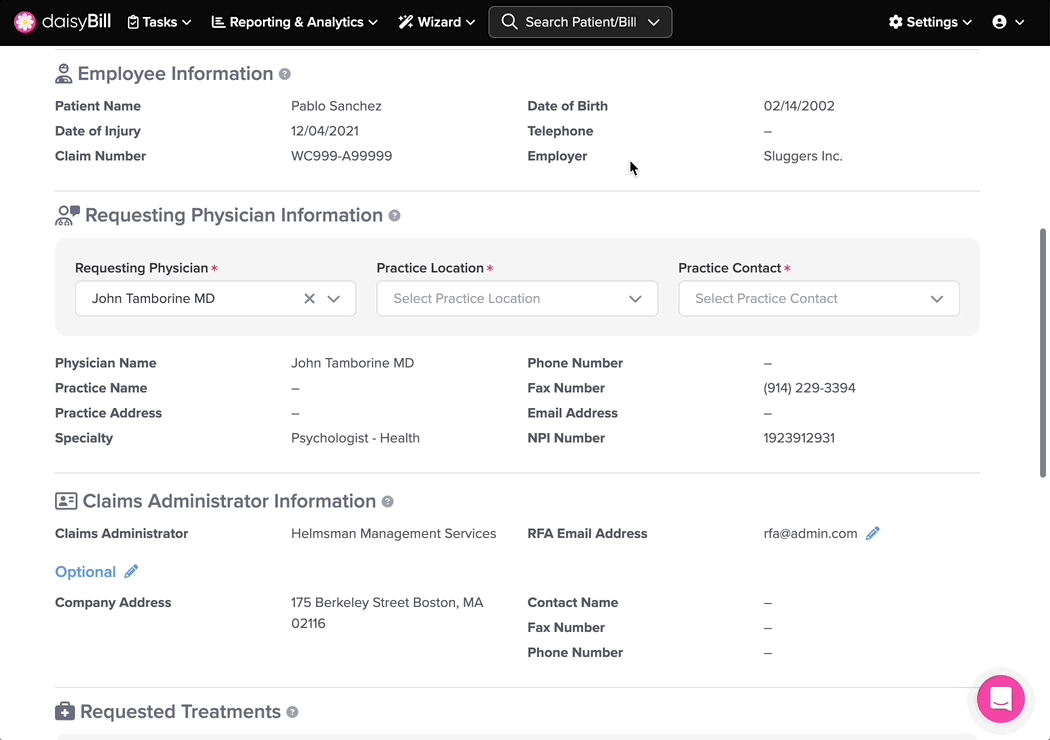Open Reporting & Analytics menu

coord(295,22)
